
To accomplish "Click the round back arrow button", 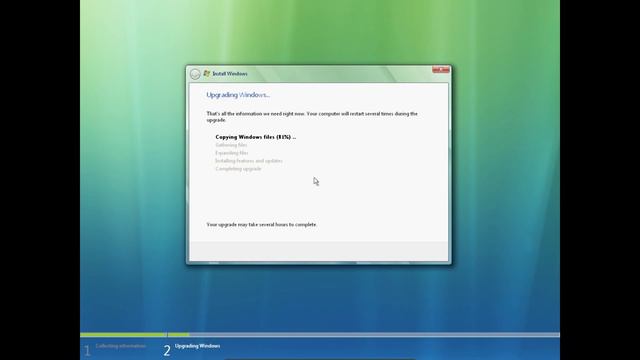I will pyautogui.click(x=195, y=74).
